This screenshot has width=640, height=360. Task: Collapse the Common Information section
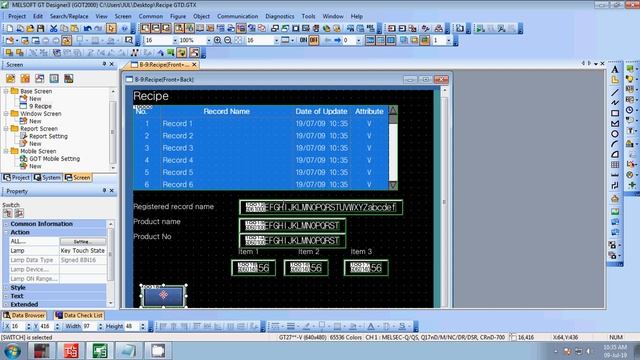pos(6,224)
